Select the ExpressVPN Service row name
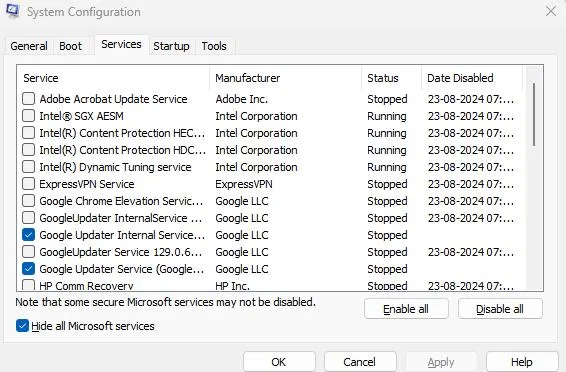The height and width of the screenshot is (372, 566). (x=87, y=184)
